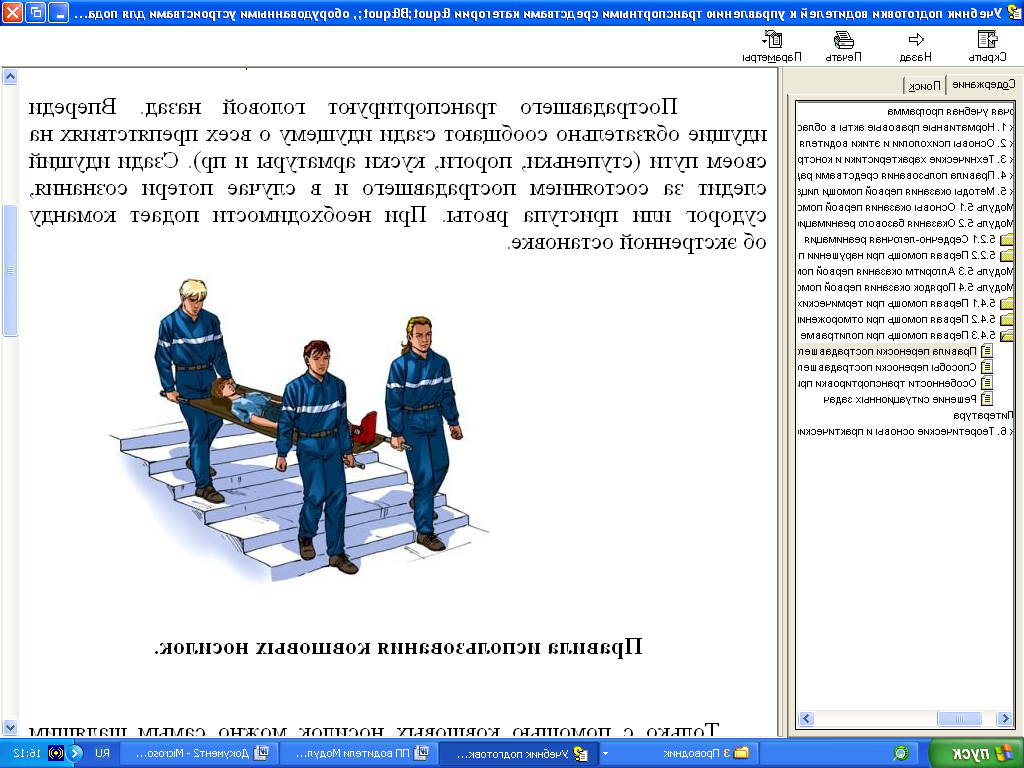
Task: Select the рабочая учебная программа tree item
Action: click(950, 112)
